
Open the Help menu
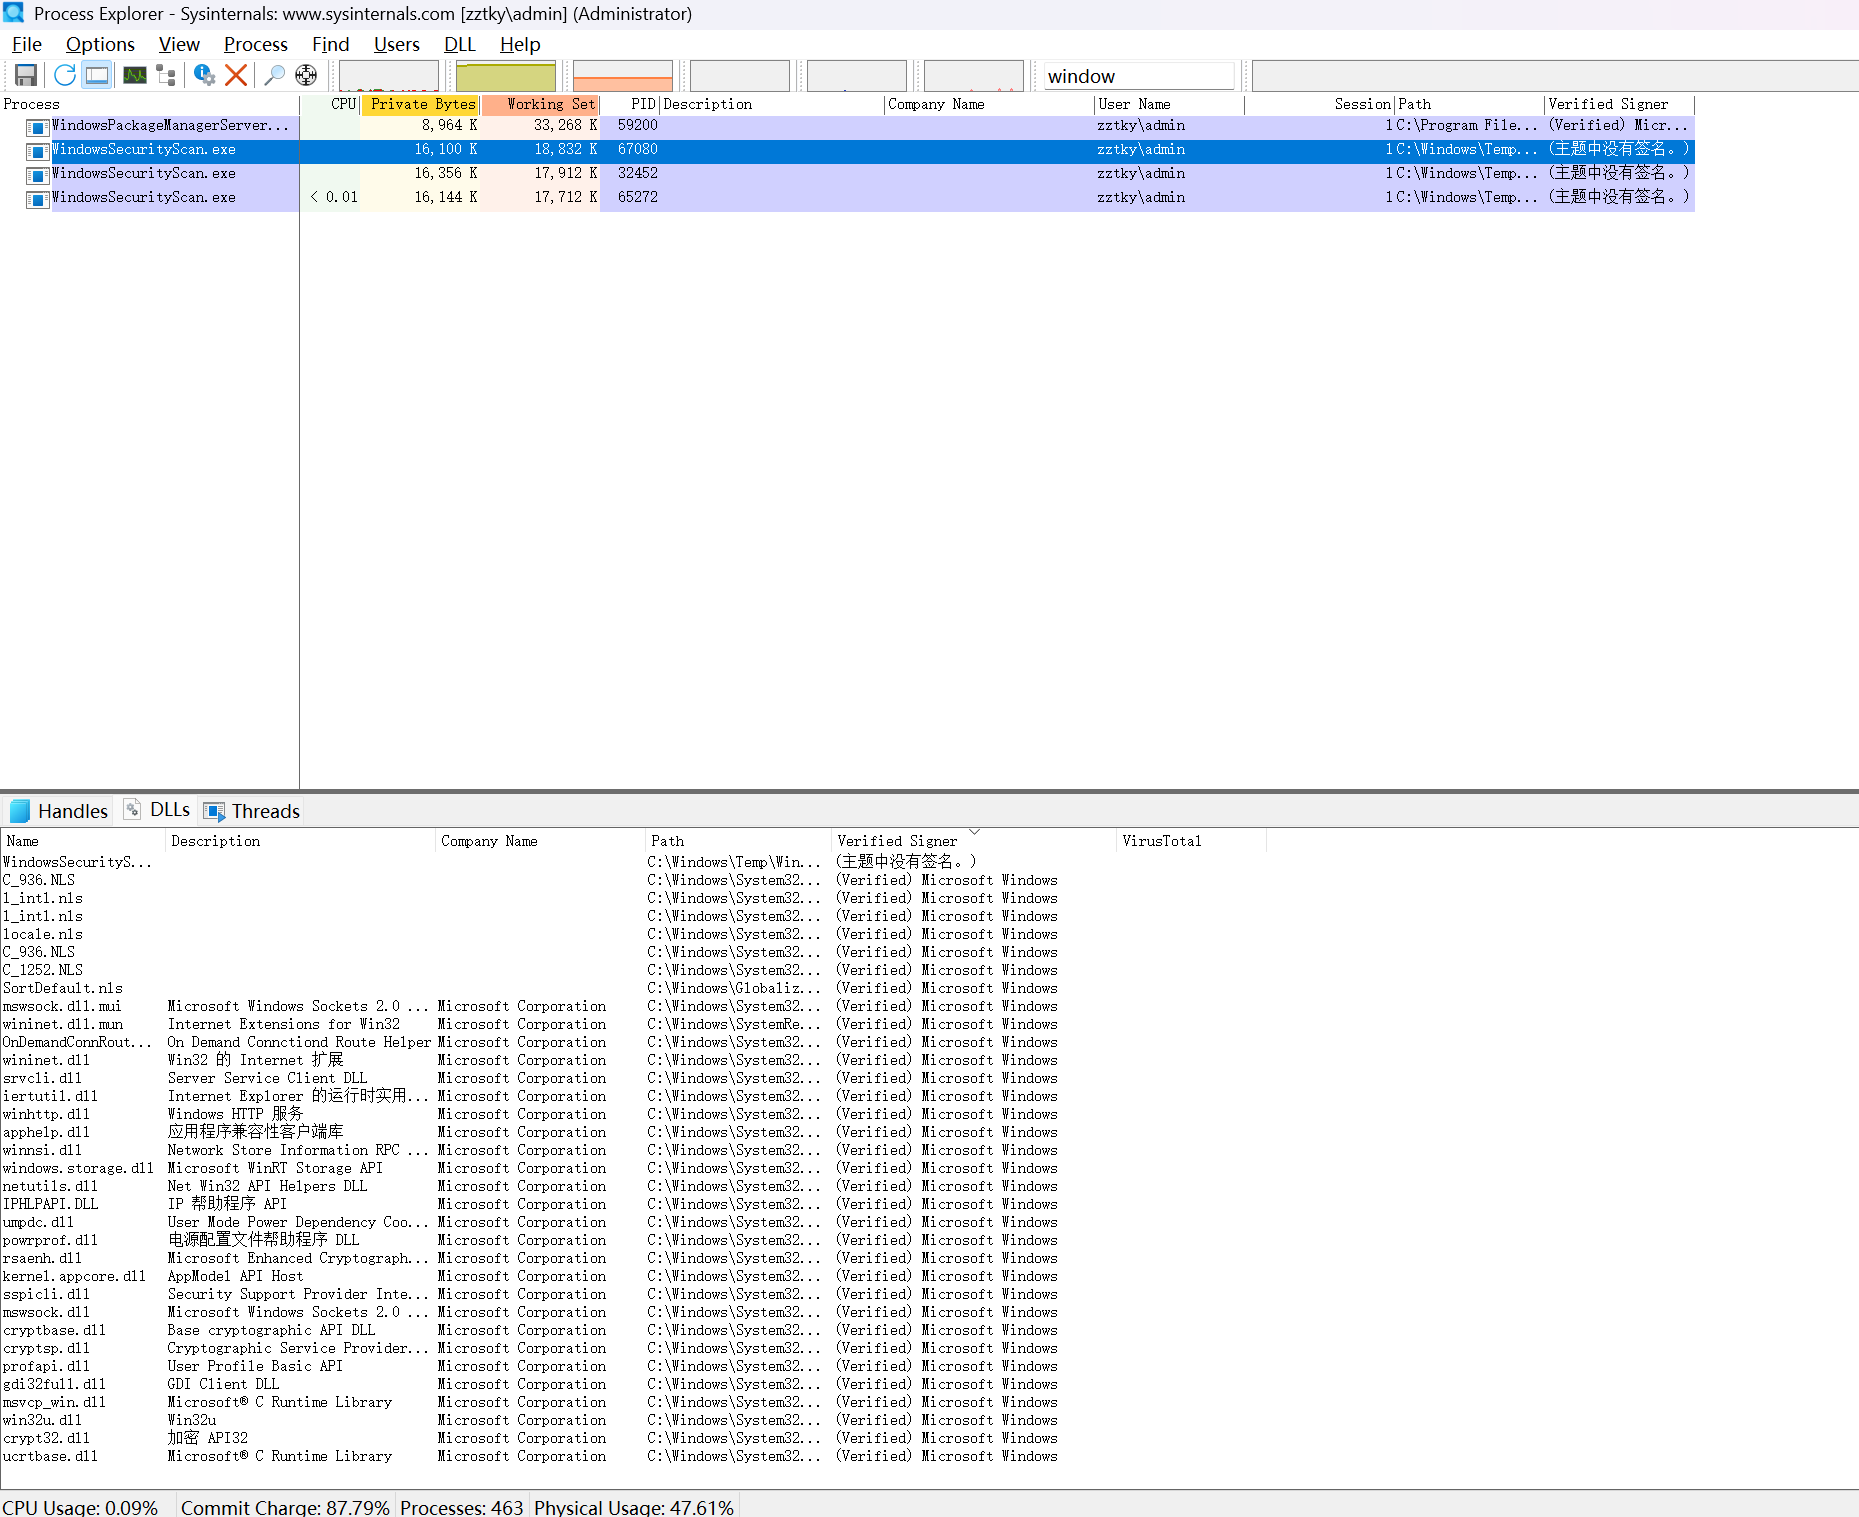coord(520,44)
